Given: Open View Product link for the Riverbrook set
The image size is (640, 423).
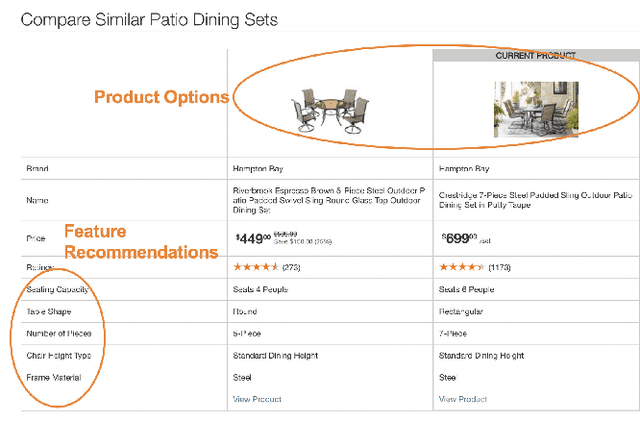Looking at the screenshot, I should click(256, 399).
